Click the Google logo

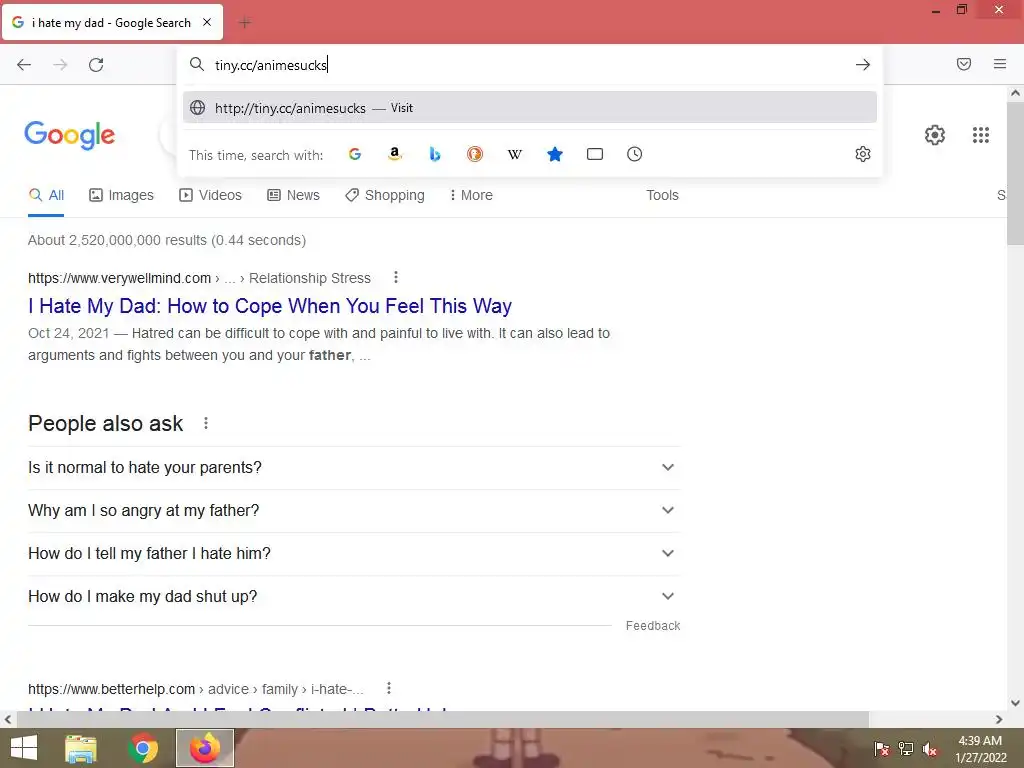(69, 135)
